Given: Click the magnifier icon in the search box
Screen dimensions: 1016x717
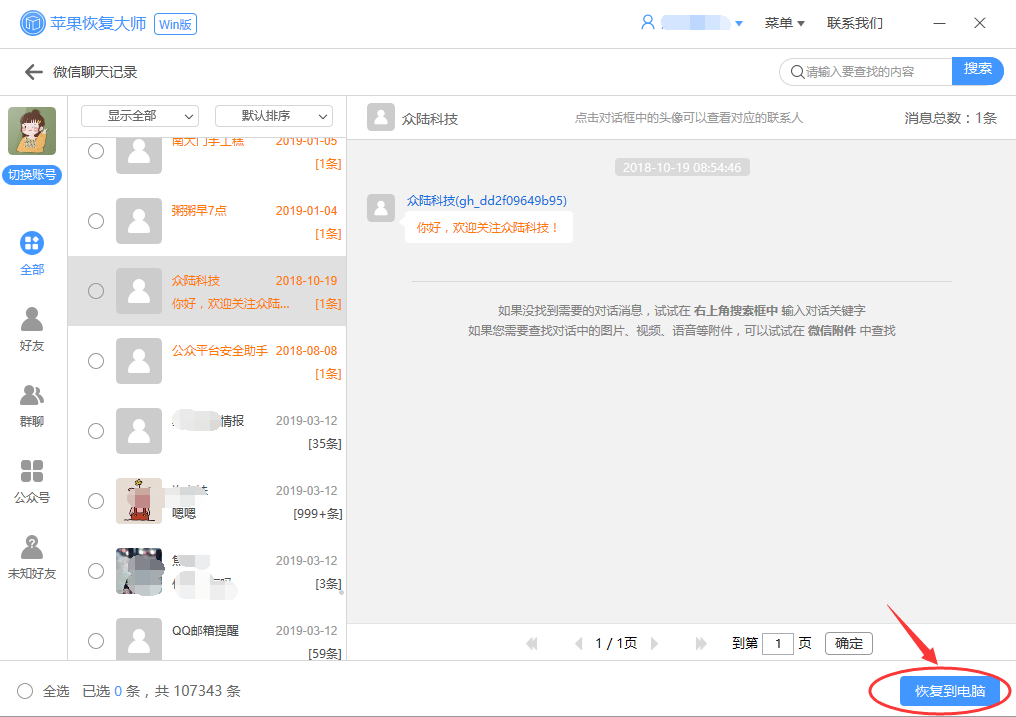Looking at the screenshot, I should click(x=797, y=71).
